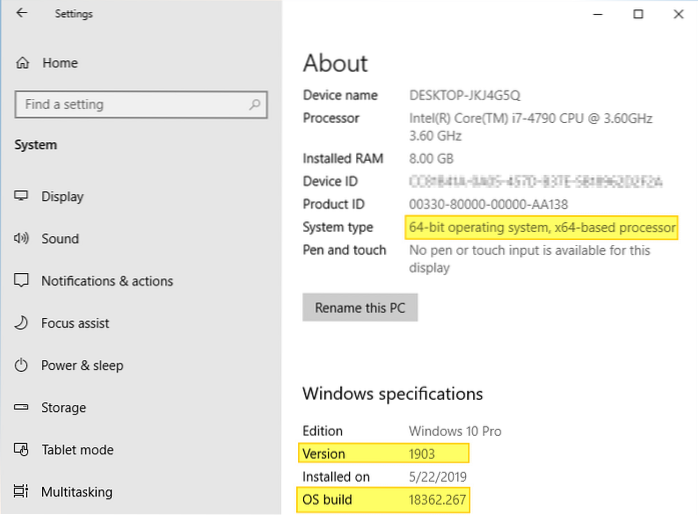Click the Product ID label
Image resolution: width=698 pixels, height=515 pixels.
tap(333, 204)
